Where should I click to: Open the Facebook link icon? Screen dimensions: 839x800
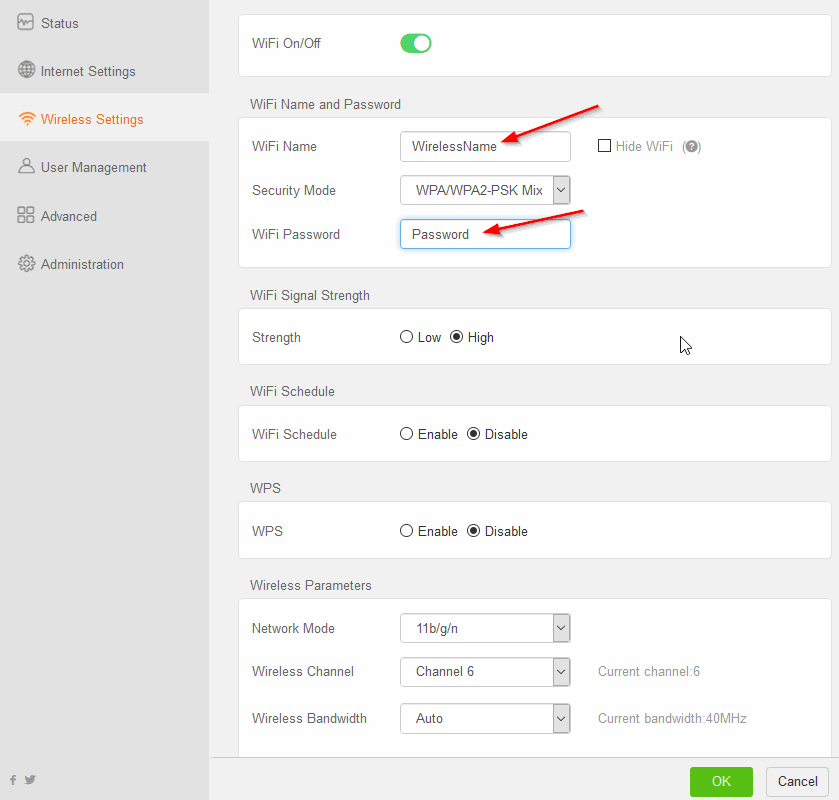13,780
